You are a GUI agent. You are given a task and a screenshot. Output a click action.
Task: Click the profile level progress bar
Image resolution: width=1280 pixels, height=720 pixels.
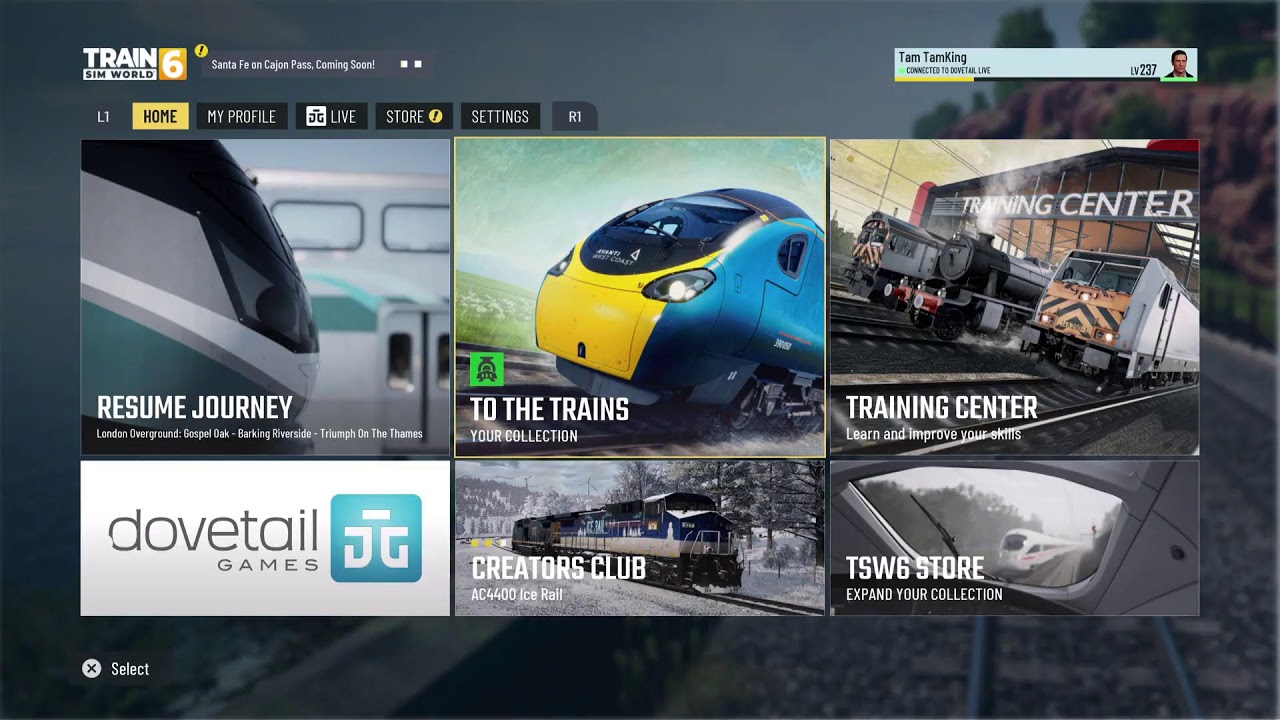1027,79
